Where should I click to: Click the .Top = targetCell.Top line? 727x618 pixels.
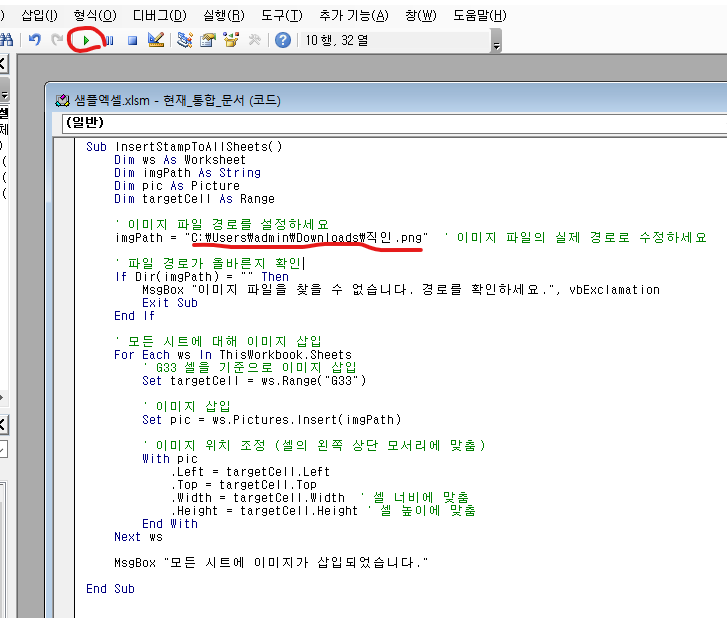[243, 484]
